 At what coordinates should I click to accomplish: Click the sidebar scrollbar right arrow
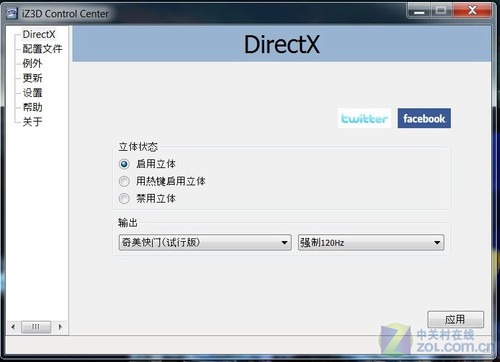pyautogui.click(x=60, y=327)
